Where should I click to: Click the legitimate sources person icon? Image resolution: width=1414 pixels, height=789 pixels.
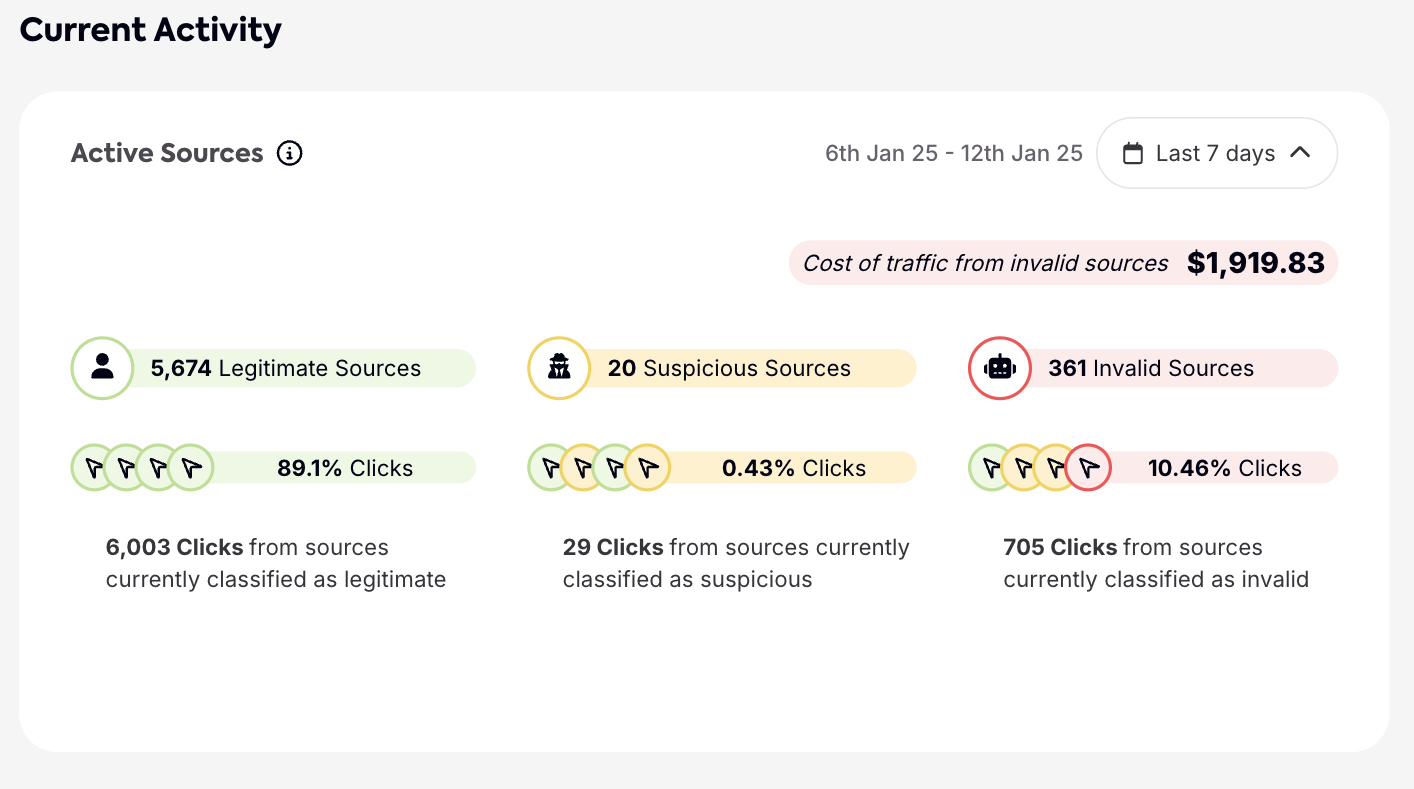tap(102, 368)
